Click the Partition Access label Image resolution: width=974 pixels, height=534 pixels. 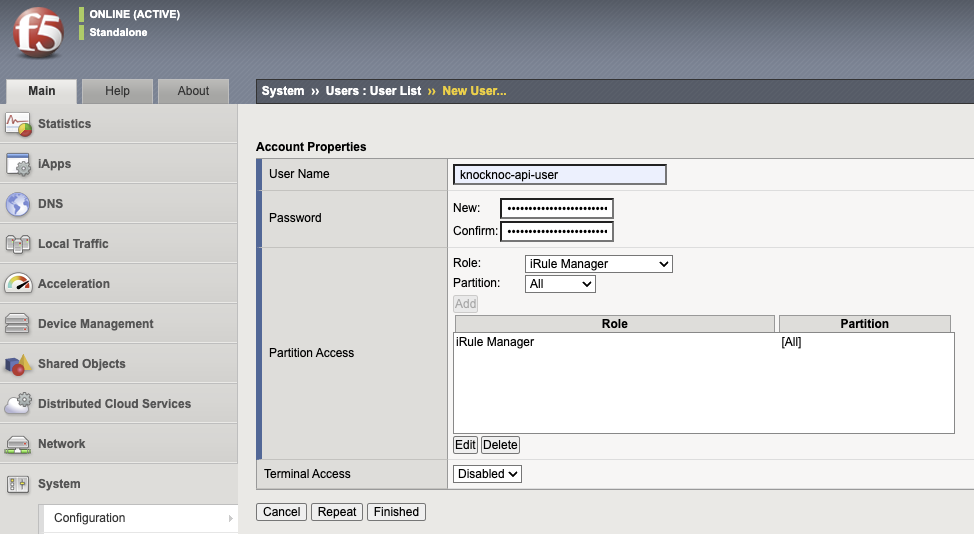coord(311,353)
